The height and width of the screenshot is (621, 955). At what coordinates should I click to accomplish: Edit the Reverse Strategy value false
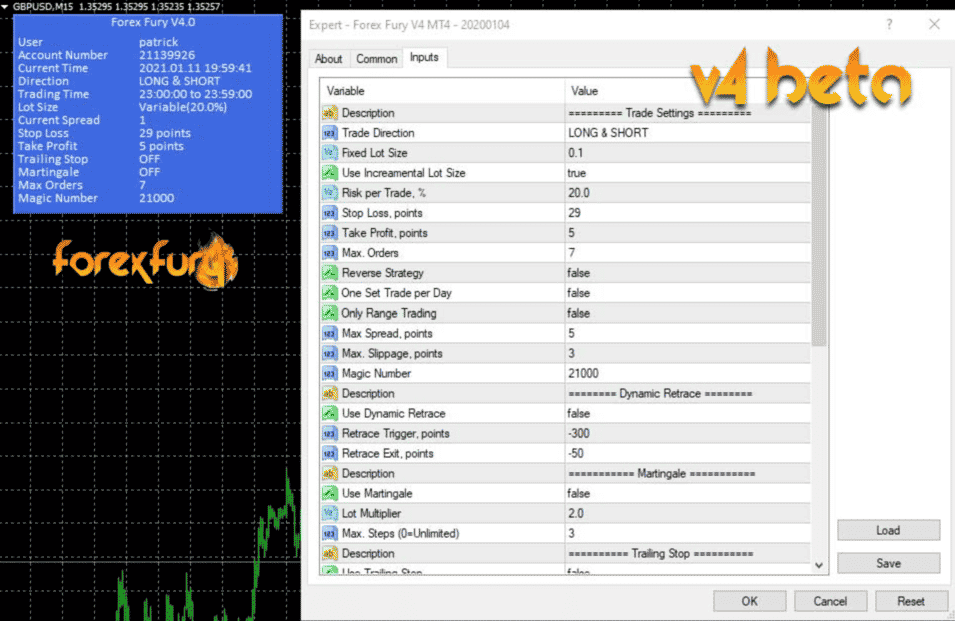click(688, 273)
